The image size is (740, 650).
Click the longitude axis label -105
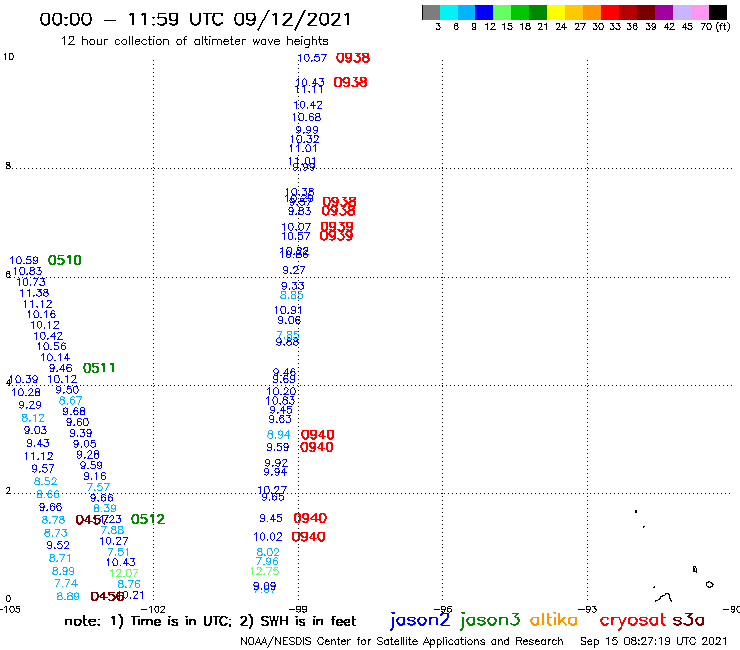point(10,609)
